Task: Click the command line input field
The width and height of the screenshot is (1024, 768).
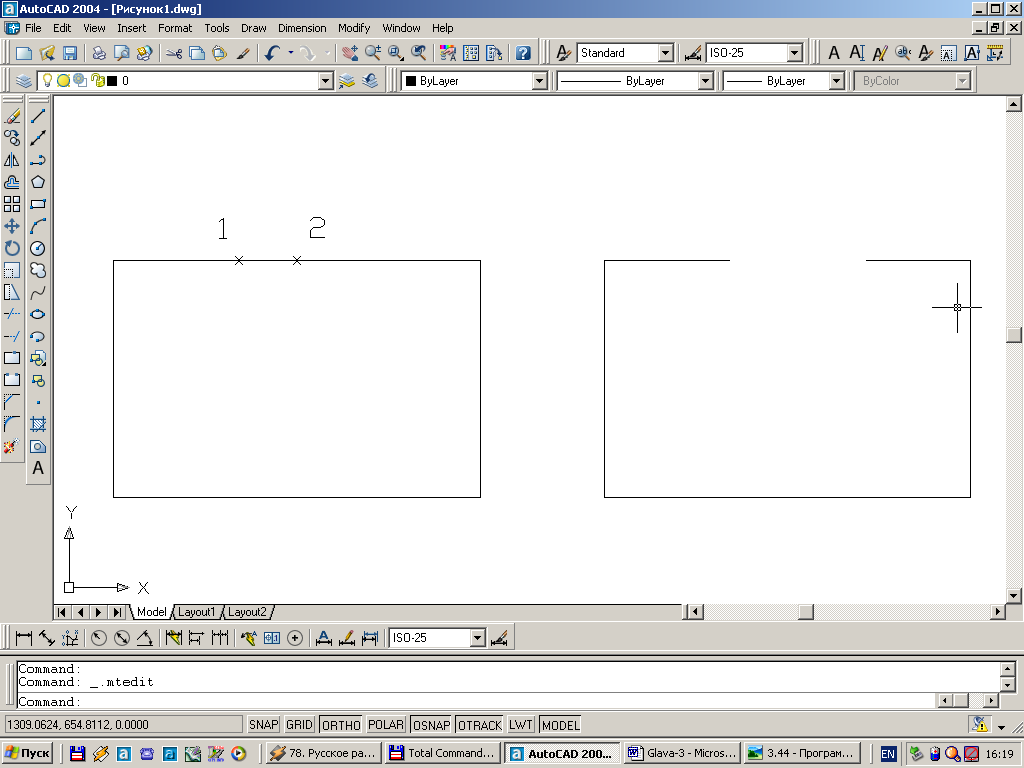Action: (477, 702)
